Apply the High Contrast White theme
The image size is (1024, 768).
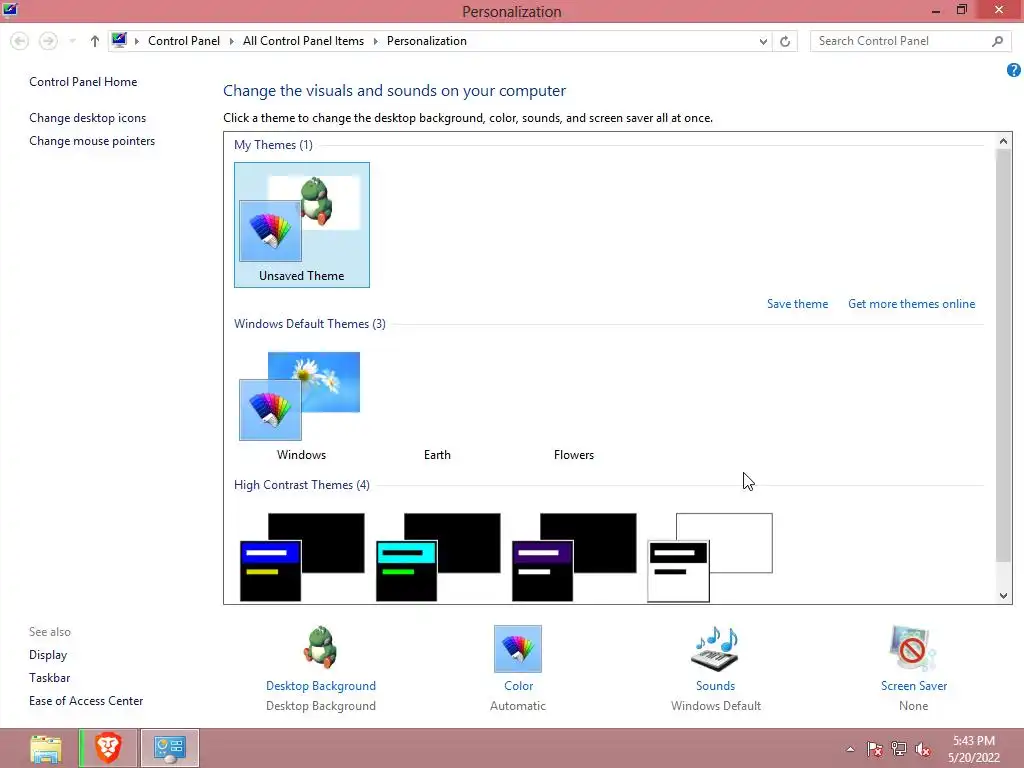click(x=710, y=557)
